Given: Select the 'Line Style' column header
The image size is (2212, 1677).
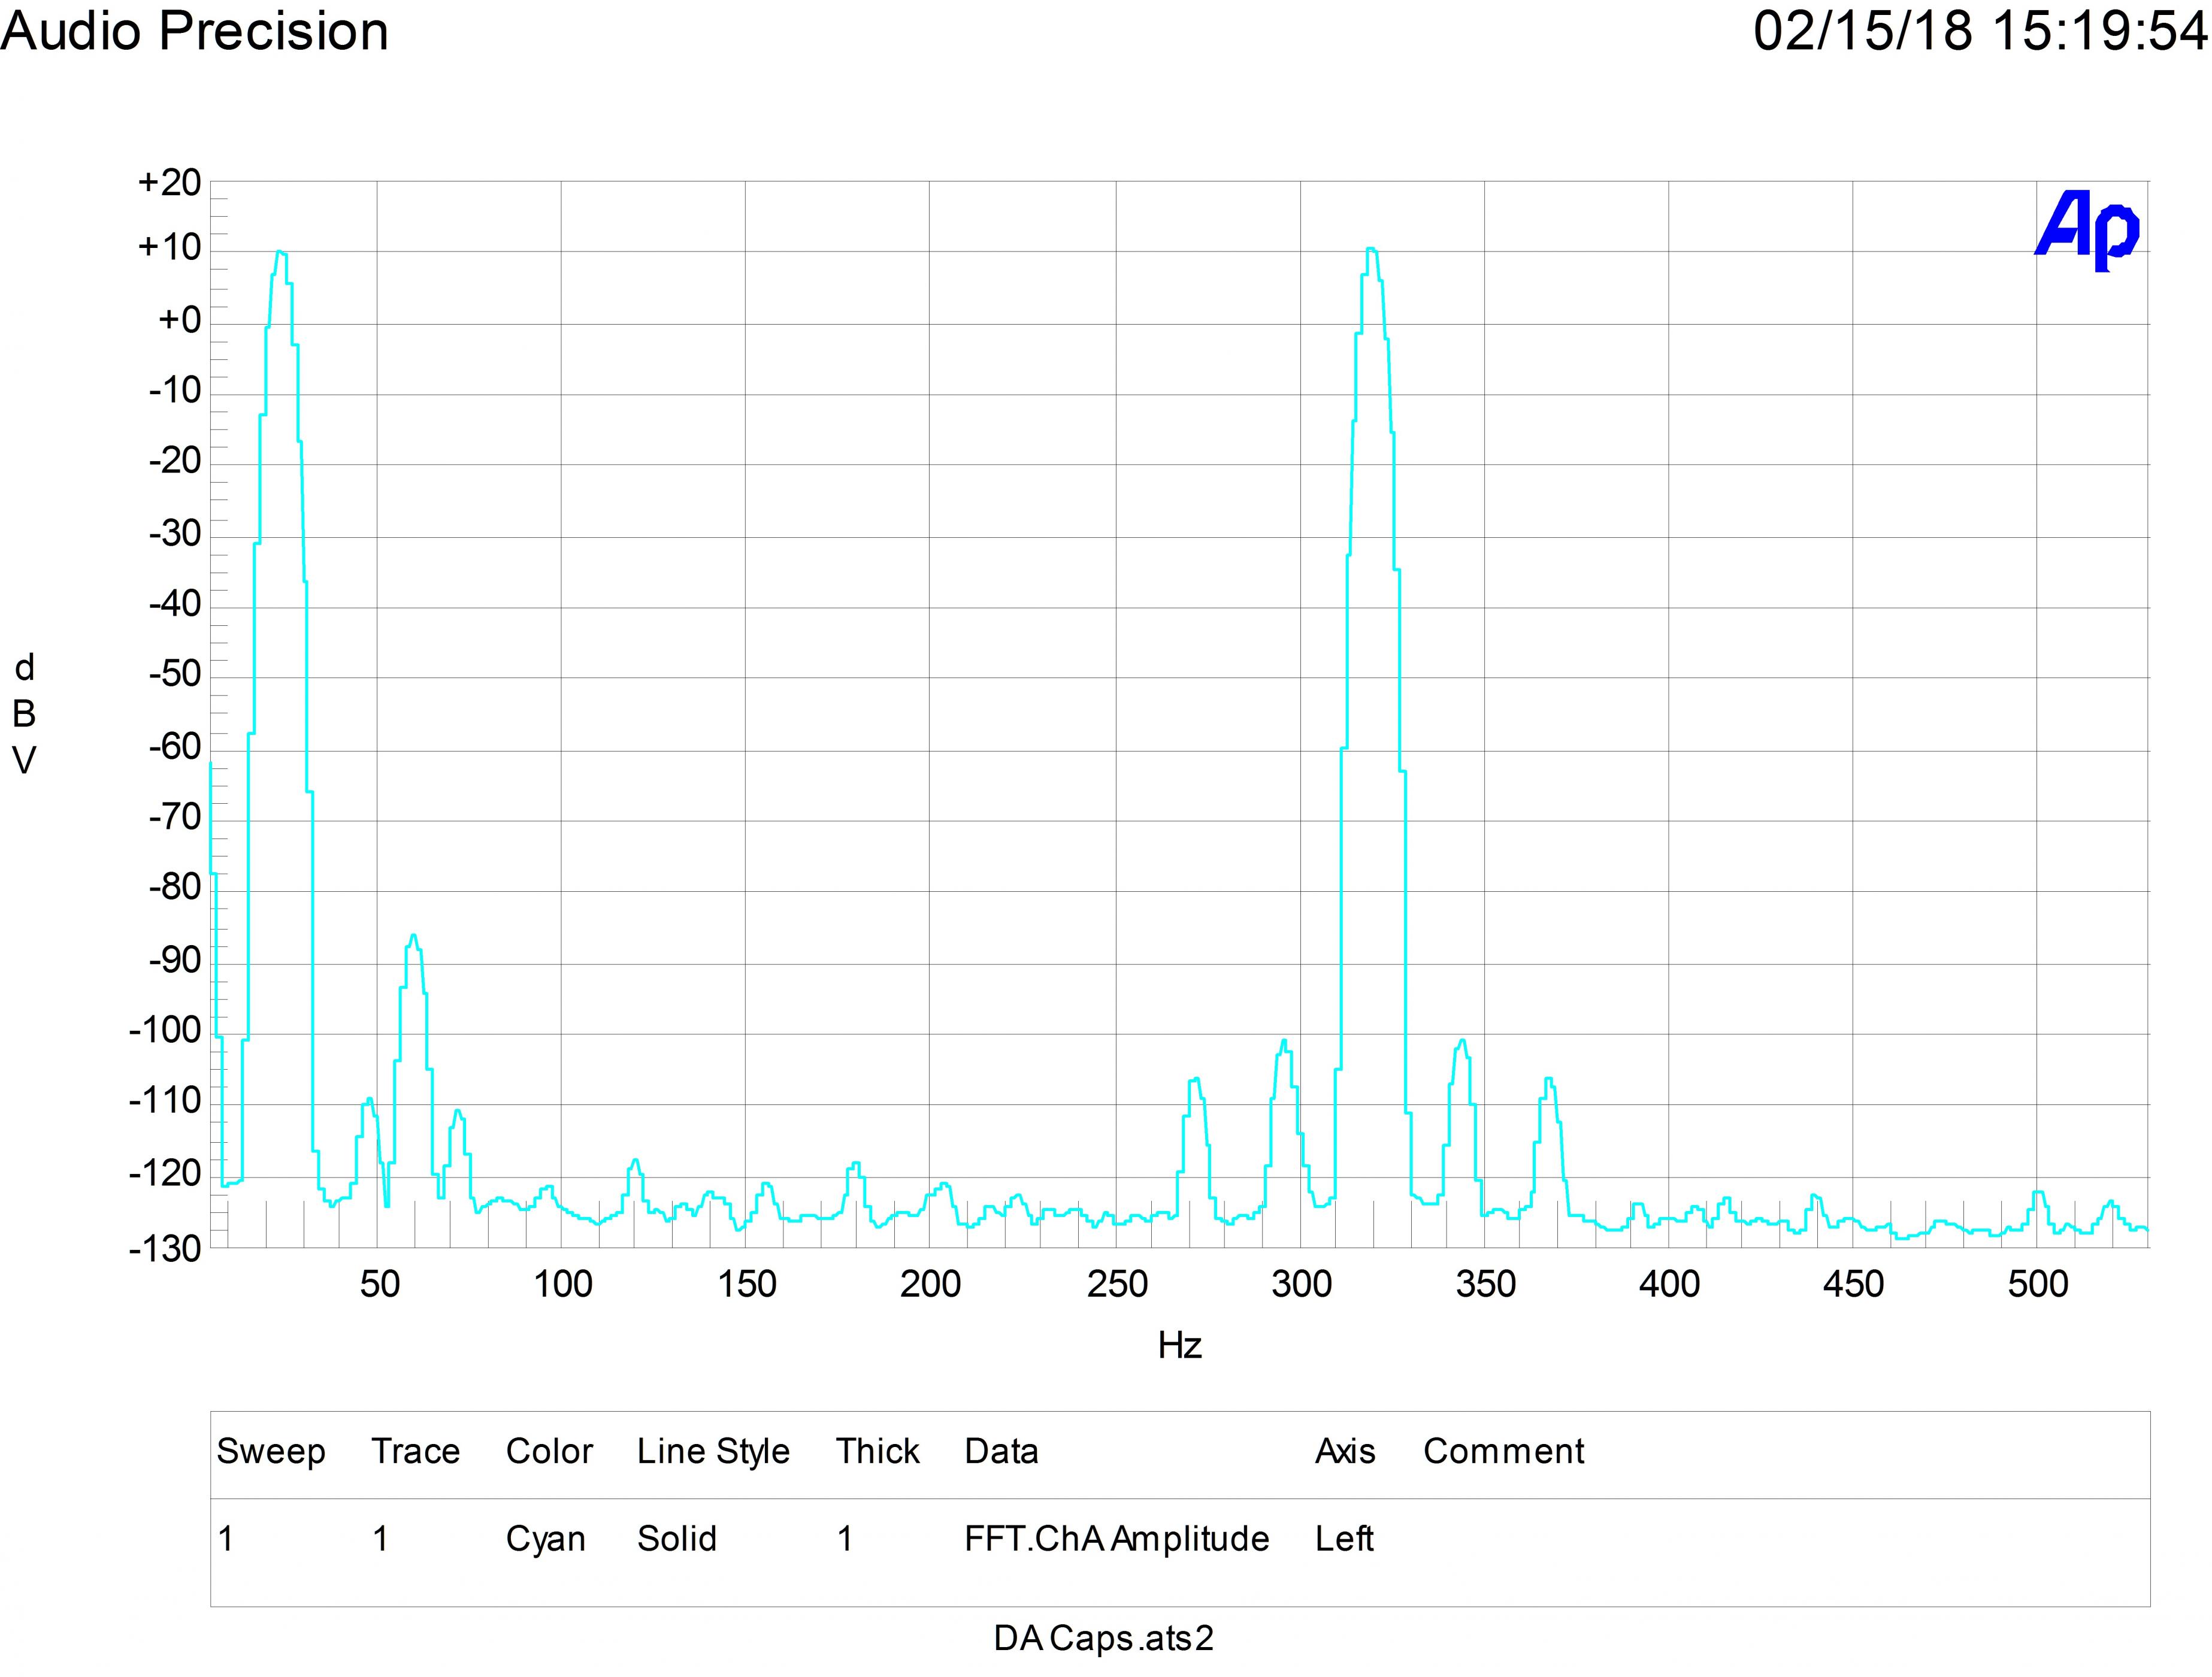Looking at the screenshot, I should pyautogui.click(x=713, y=1452).
